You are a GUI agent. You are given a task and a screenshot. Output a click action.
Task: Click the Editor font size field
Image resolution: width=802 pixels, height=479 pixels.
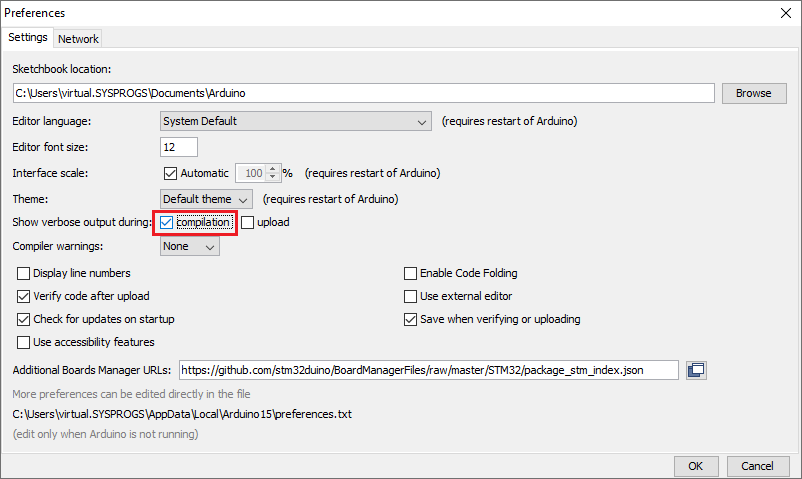click(179, 147)
